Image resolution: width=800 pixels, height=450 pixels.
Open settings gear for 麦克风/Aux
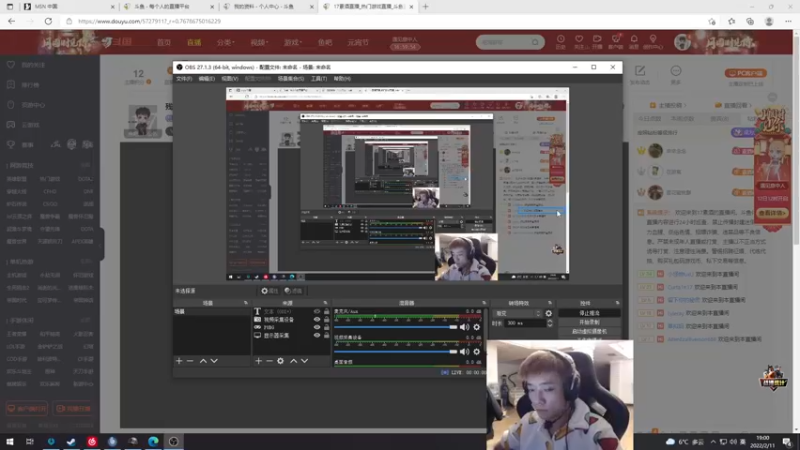[477, 327]
